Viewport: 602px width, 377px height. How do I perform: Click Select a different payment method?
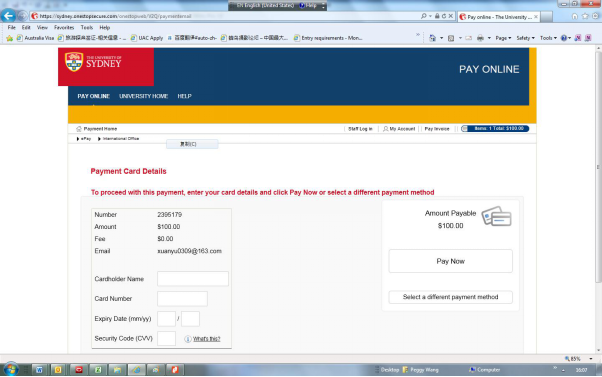[x=450, y=297]
